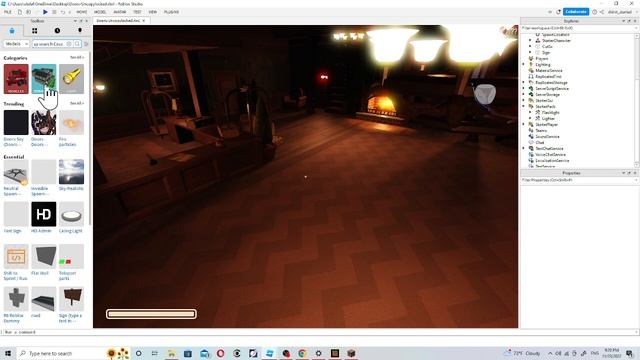Click the New file icon
The image size is (640, 360).
(x=19, y=12)
